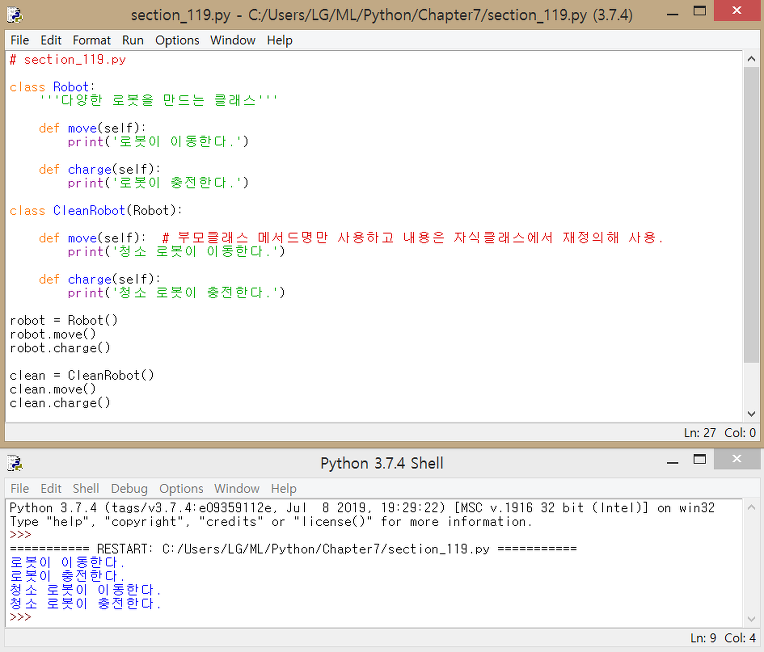
Task: Maximize the section_119.py editor window
Action: tap(700, 12)
